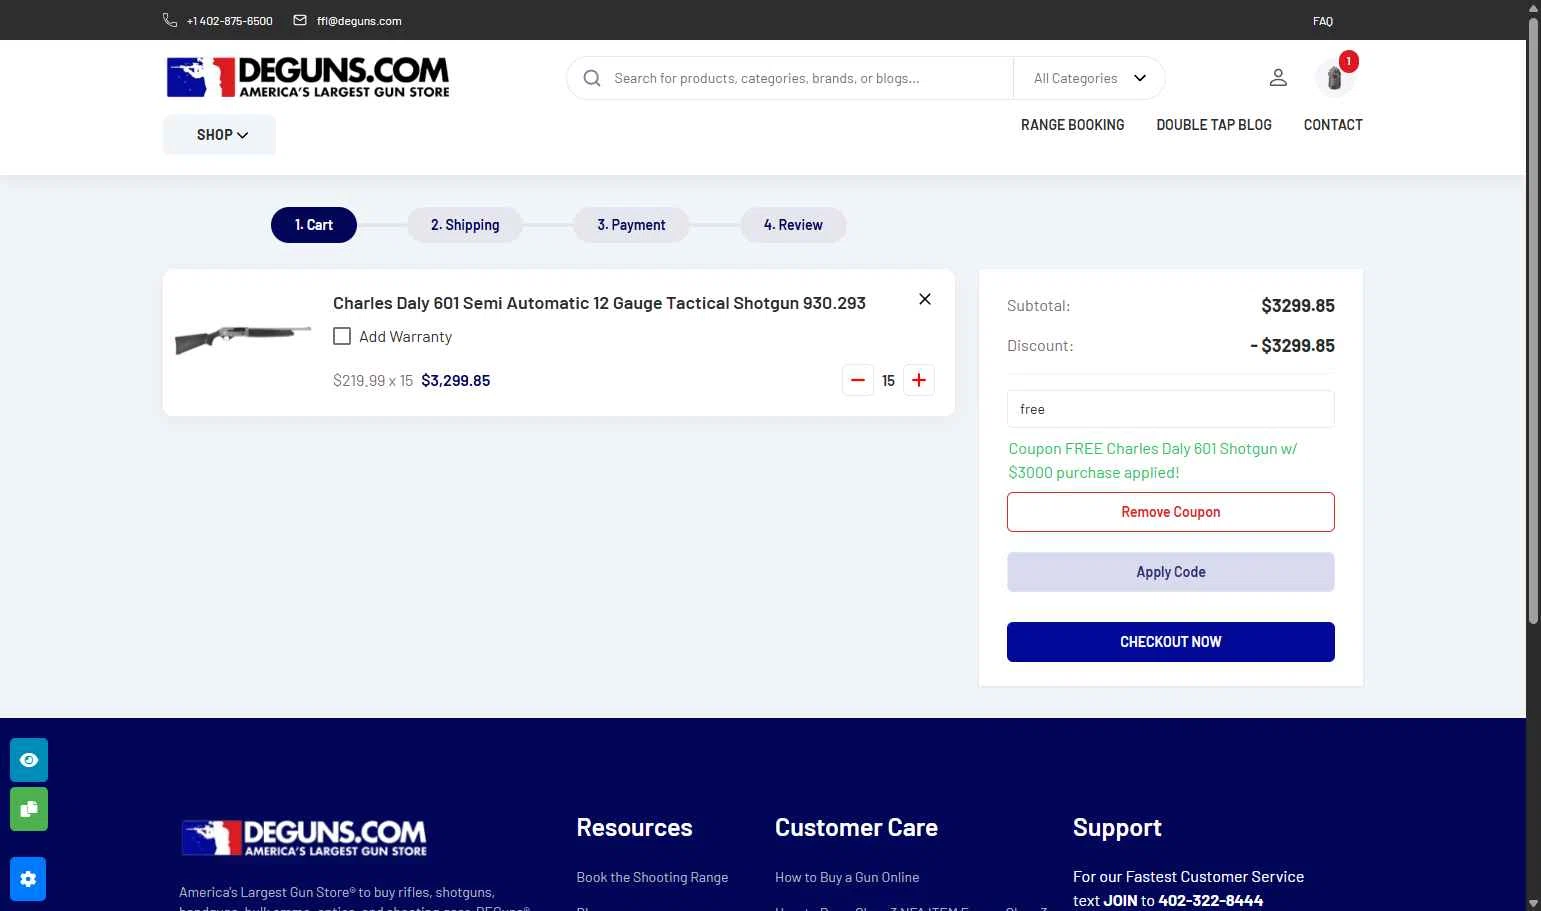Click the coupon applied confirmation message
Image resolution: width=1541 pixels, height=911 pixels.
click(x=1153, y=461)
